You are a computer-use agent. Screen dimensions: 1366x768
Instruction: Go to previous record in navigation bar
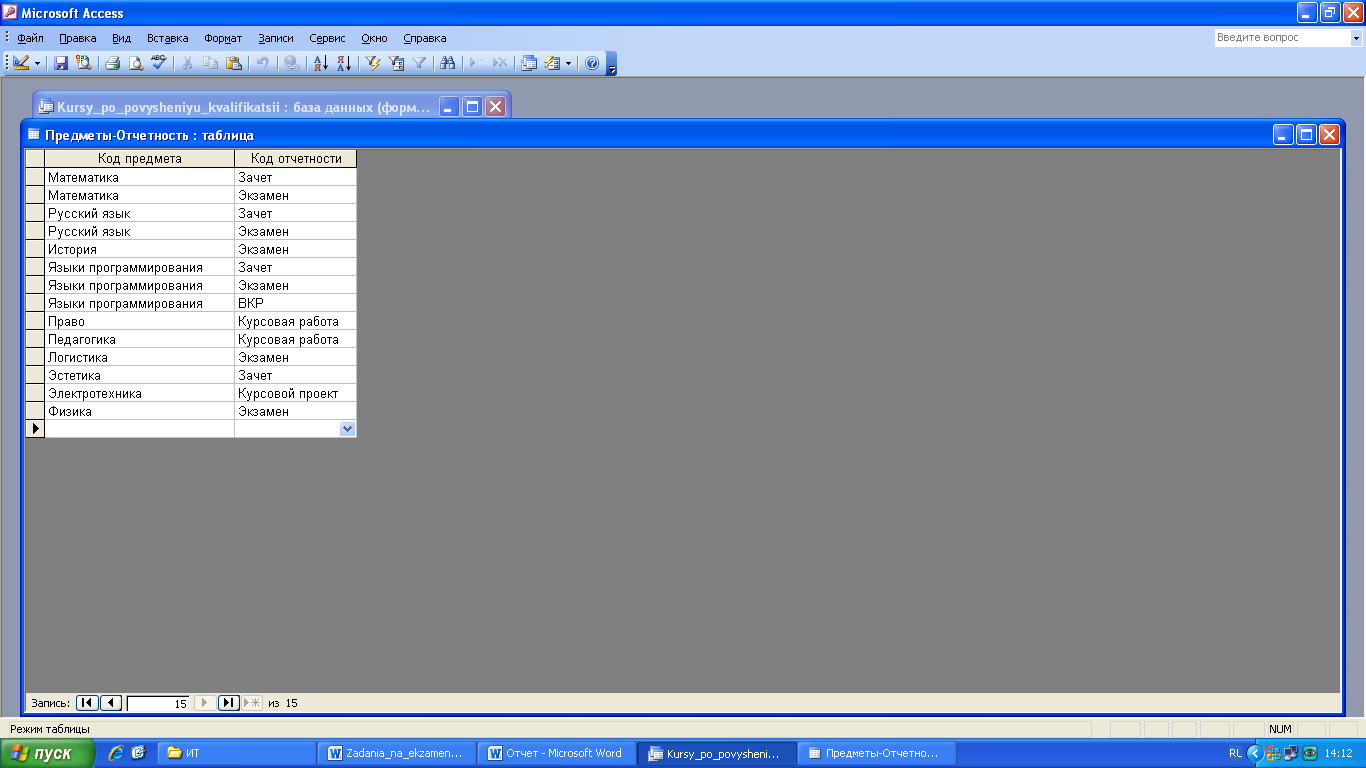click(111, 703)
